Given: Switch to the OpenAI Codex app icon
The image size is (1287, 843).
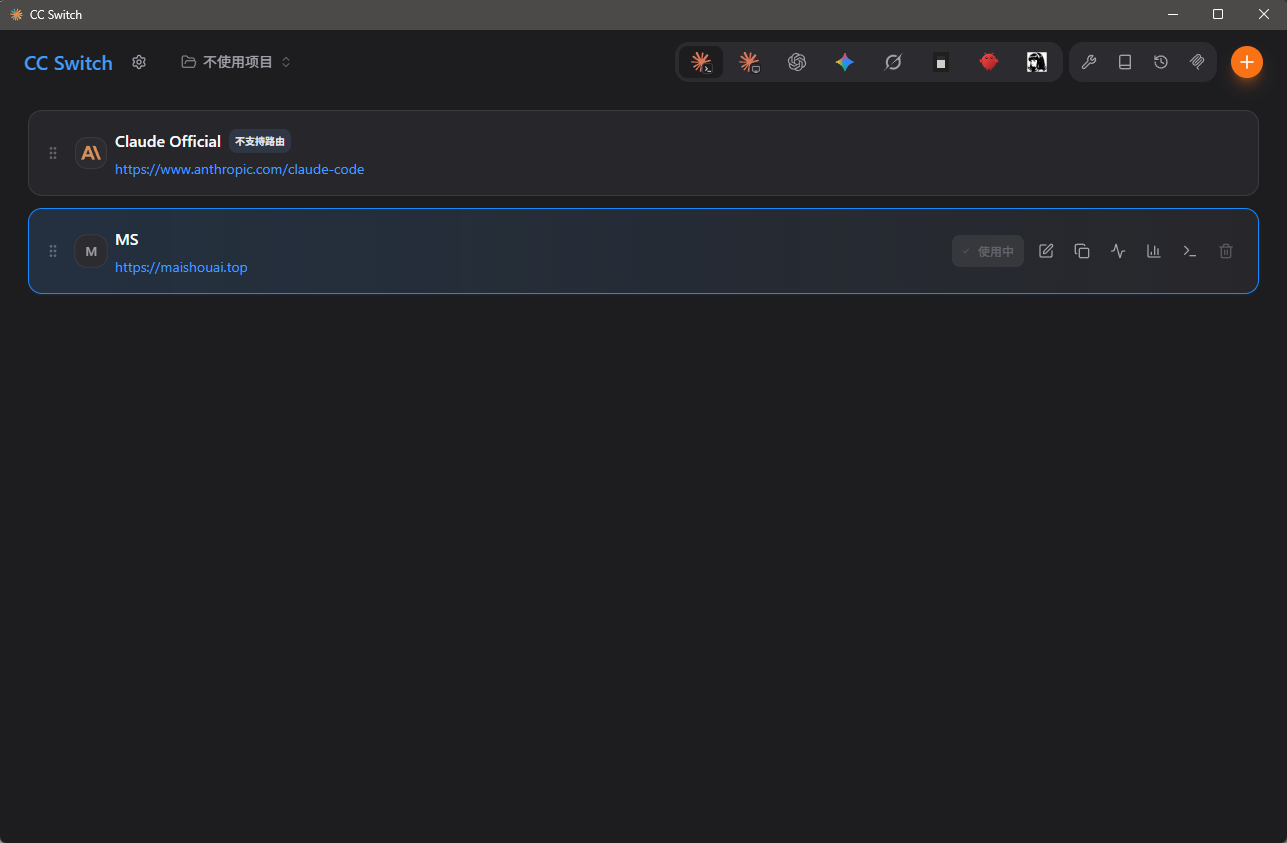Looking at the screenshot, I should [x=797, y=62].
